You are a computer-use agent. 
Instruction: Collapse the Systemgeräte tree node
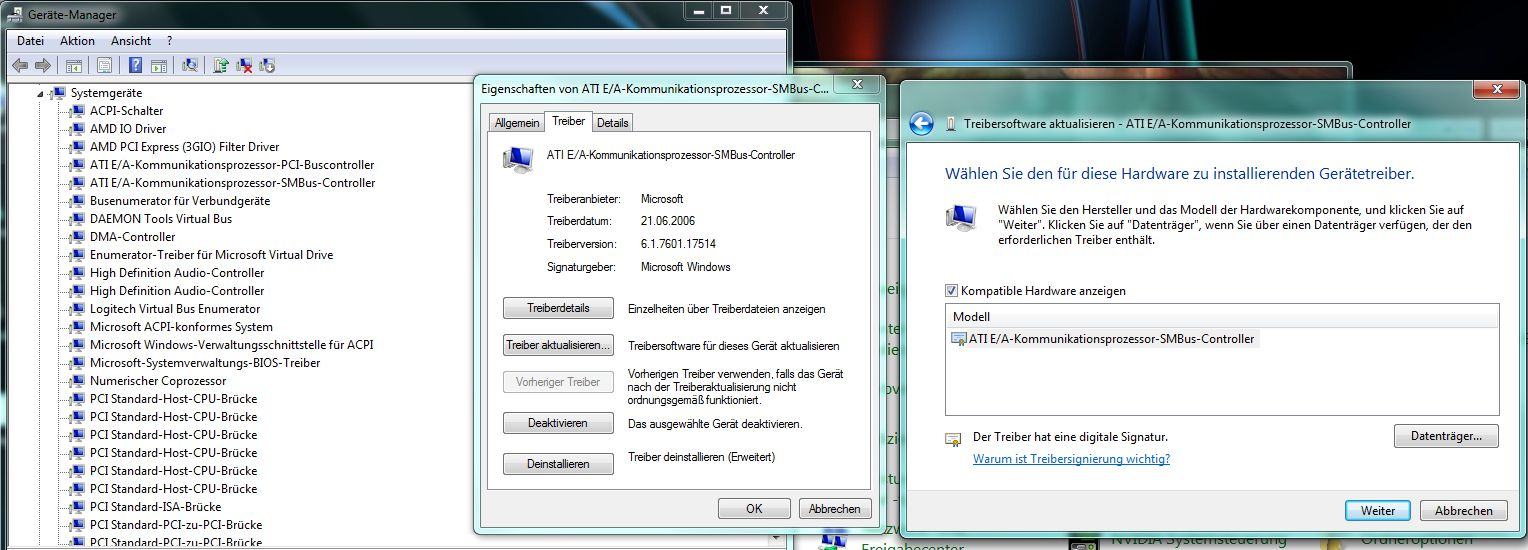(41, 94)
